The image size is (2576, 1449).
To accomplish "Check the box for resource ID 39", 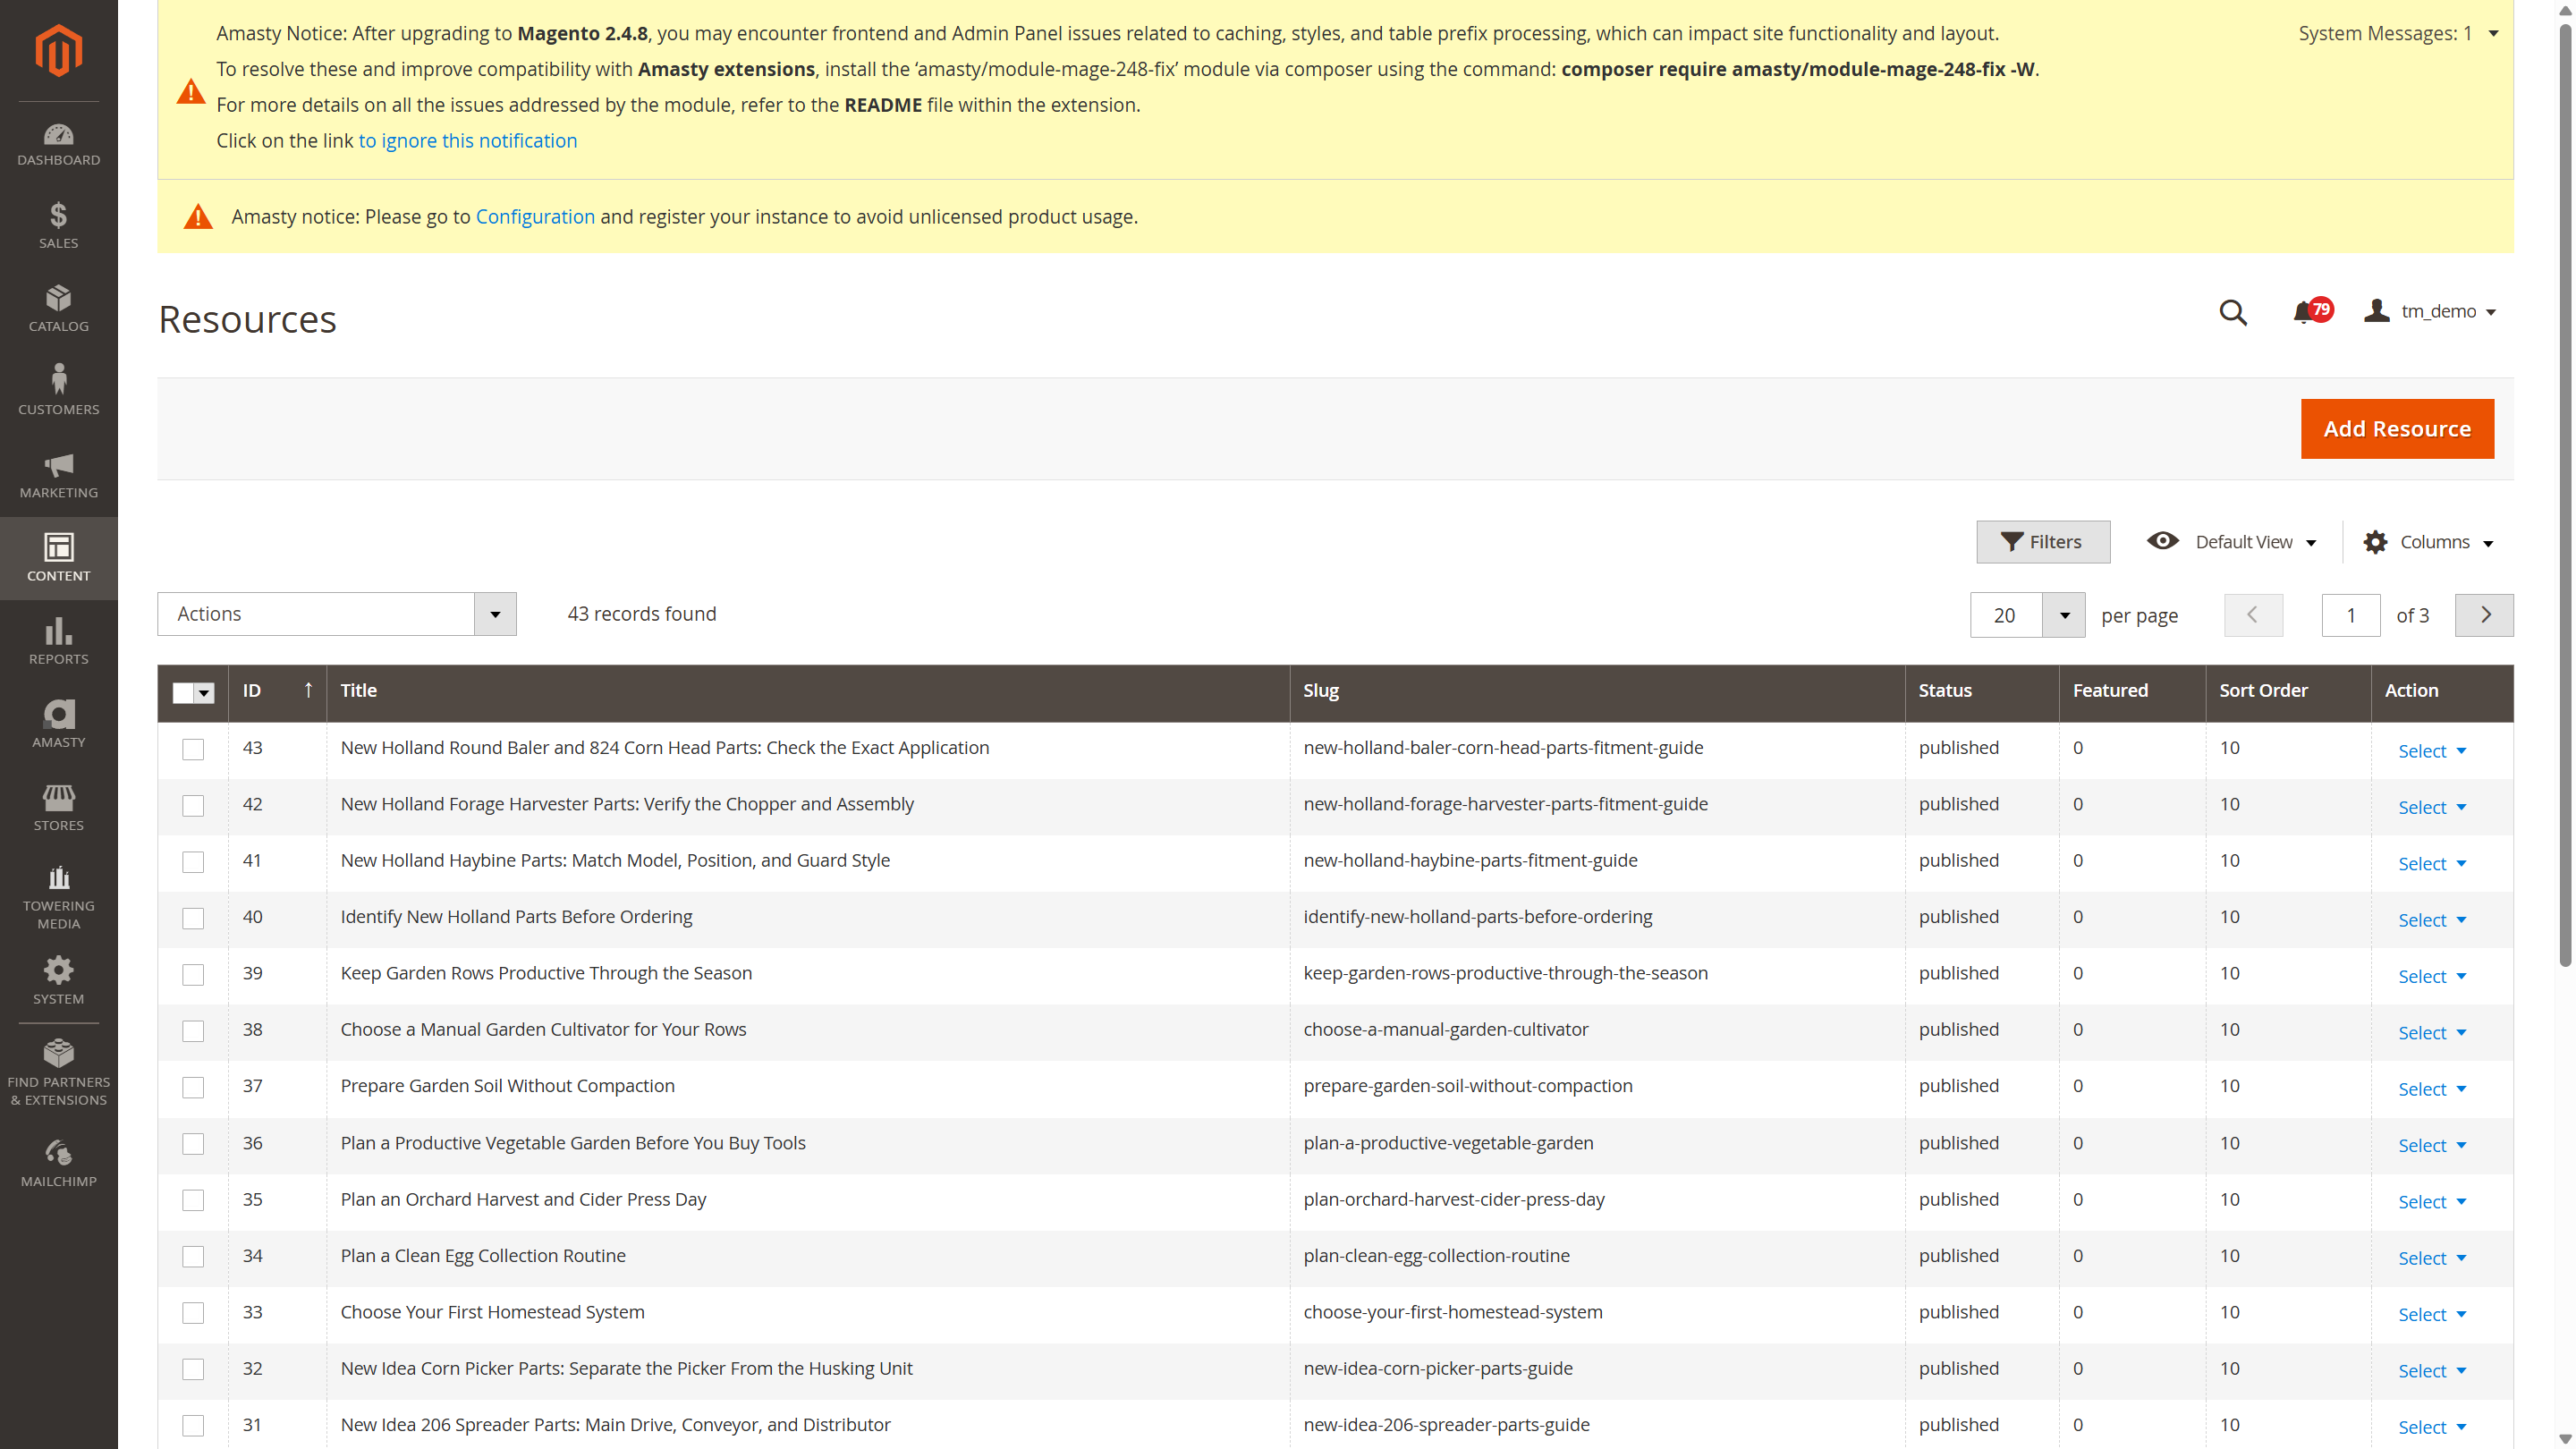I will pyautogui.click(x=193, y=975).
